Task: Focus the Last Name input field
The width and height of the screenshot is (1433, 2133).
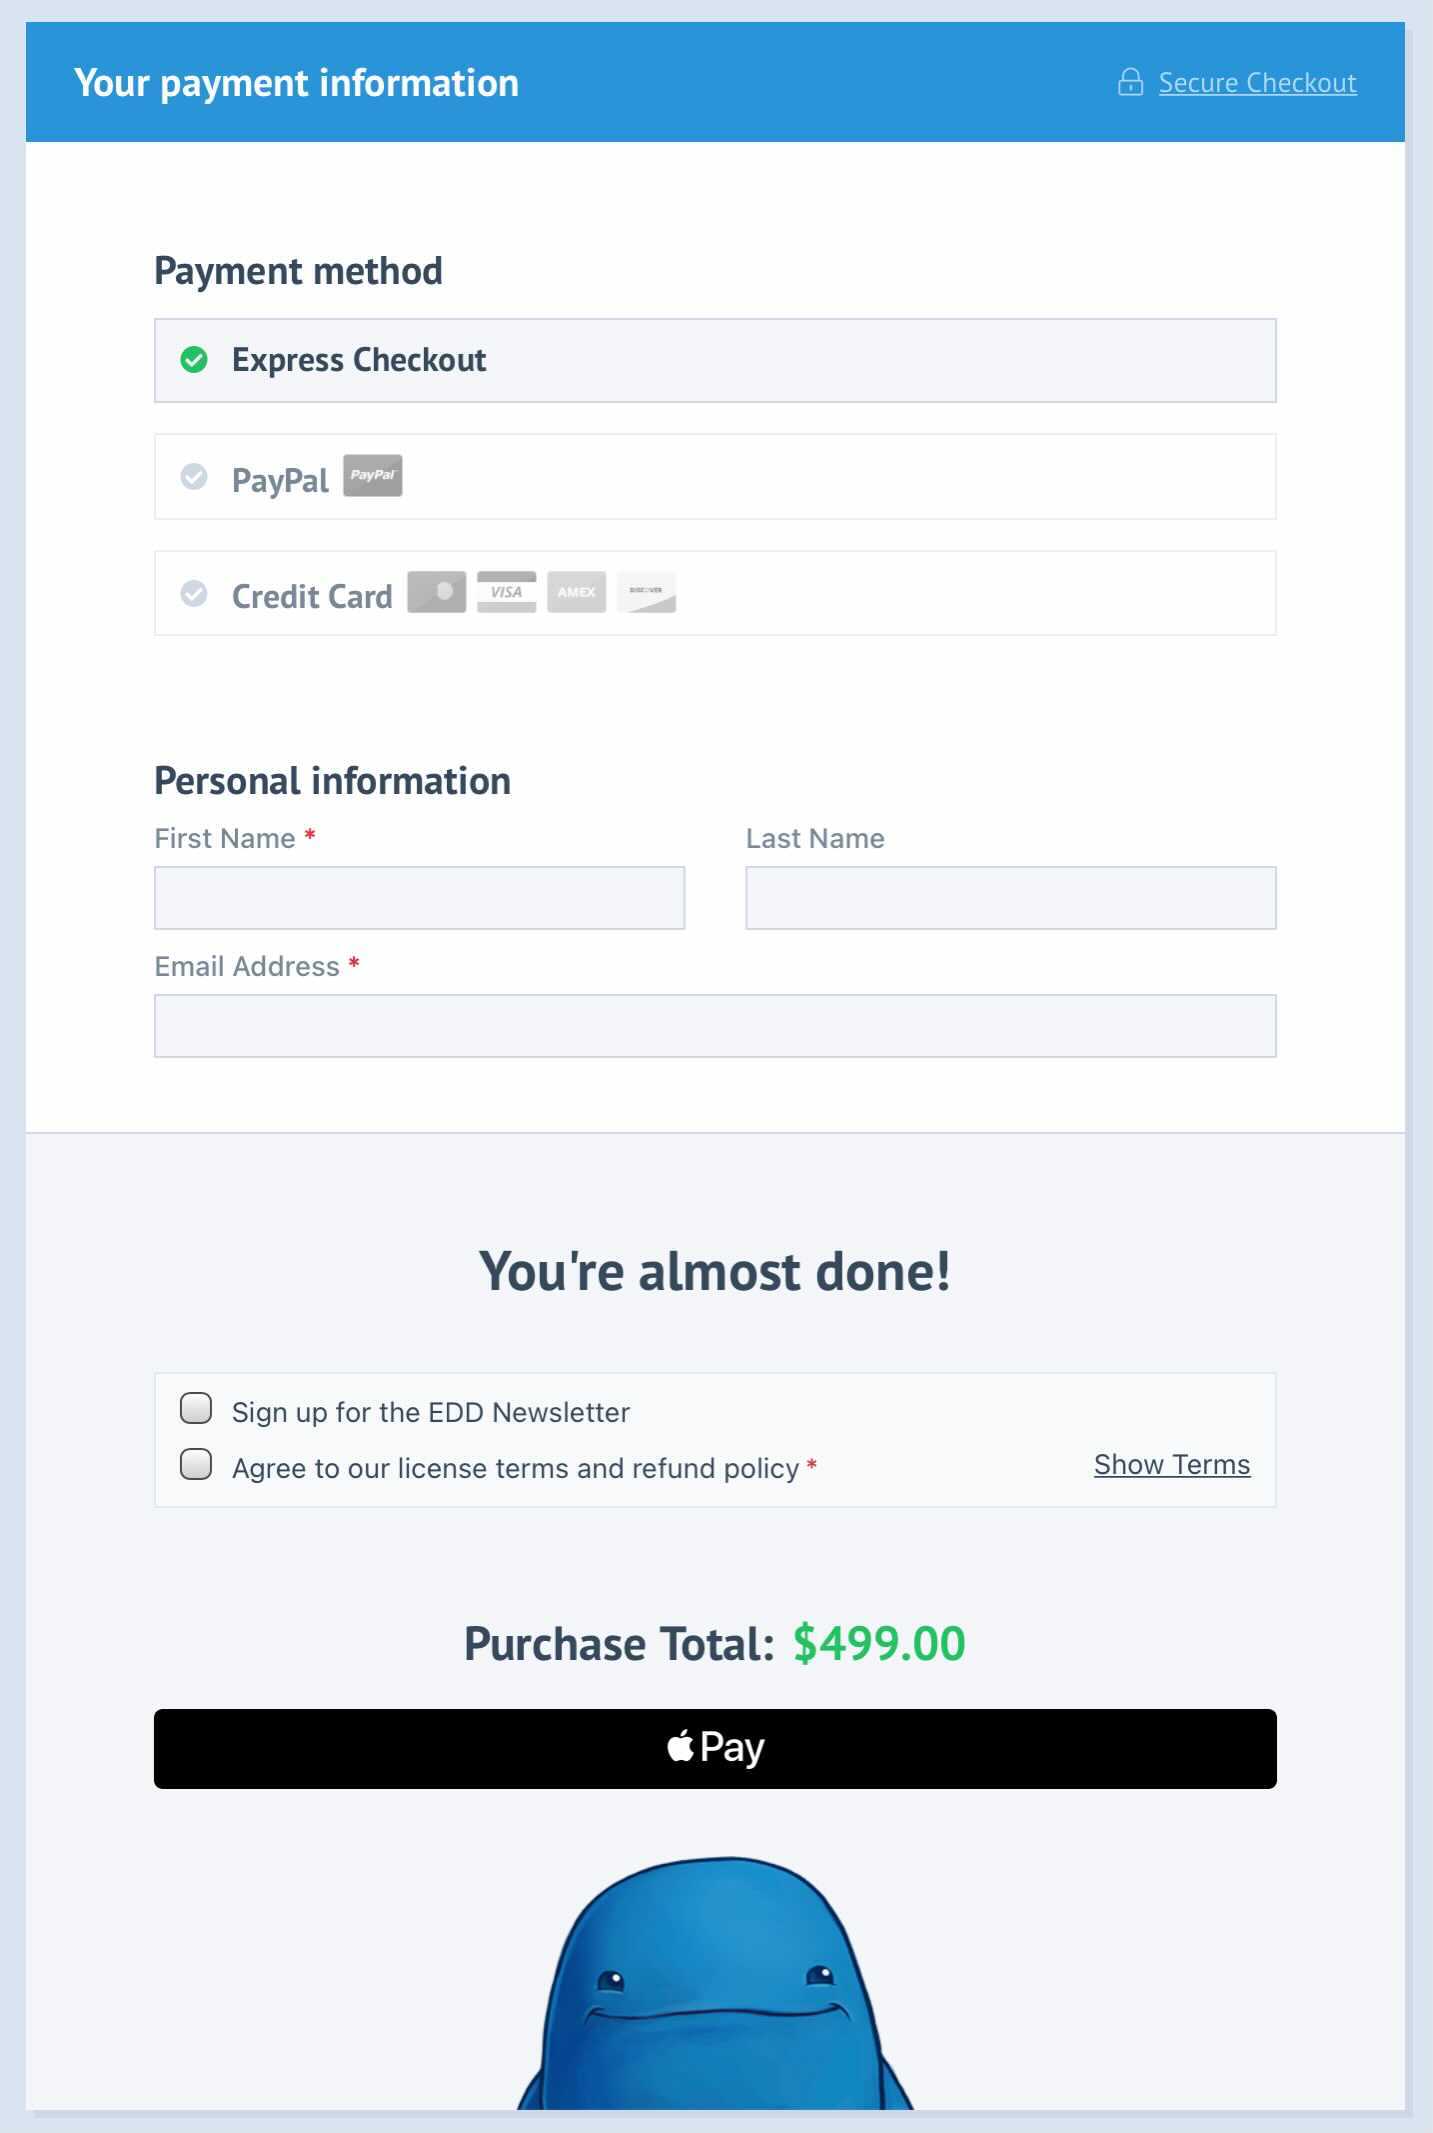Action: 1010,898
